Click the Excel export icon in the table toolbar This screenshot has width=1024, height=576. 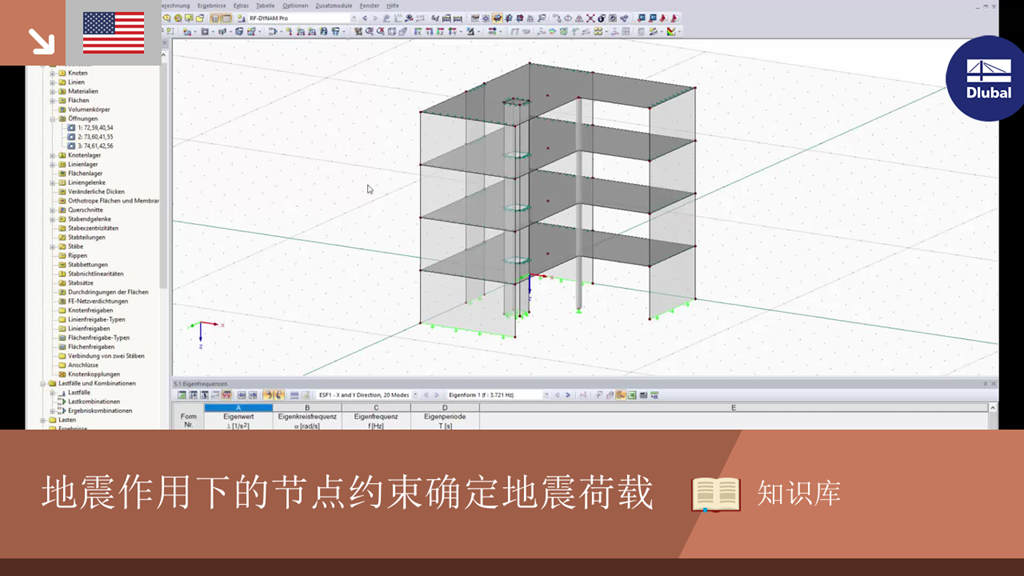click(632, 395)
